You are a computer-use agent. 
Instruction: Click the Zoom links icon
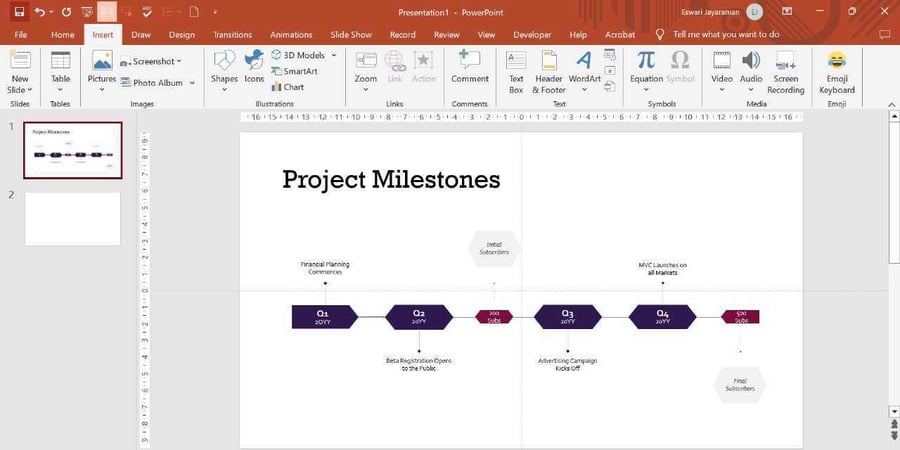click(x=366, y=60)
